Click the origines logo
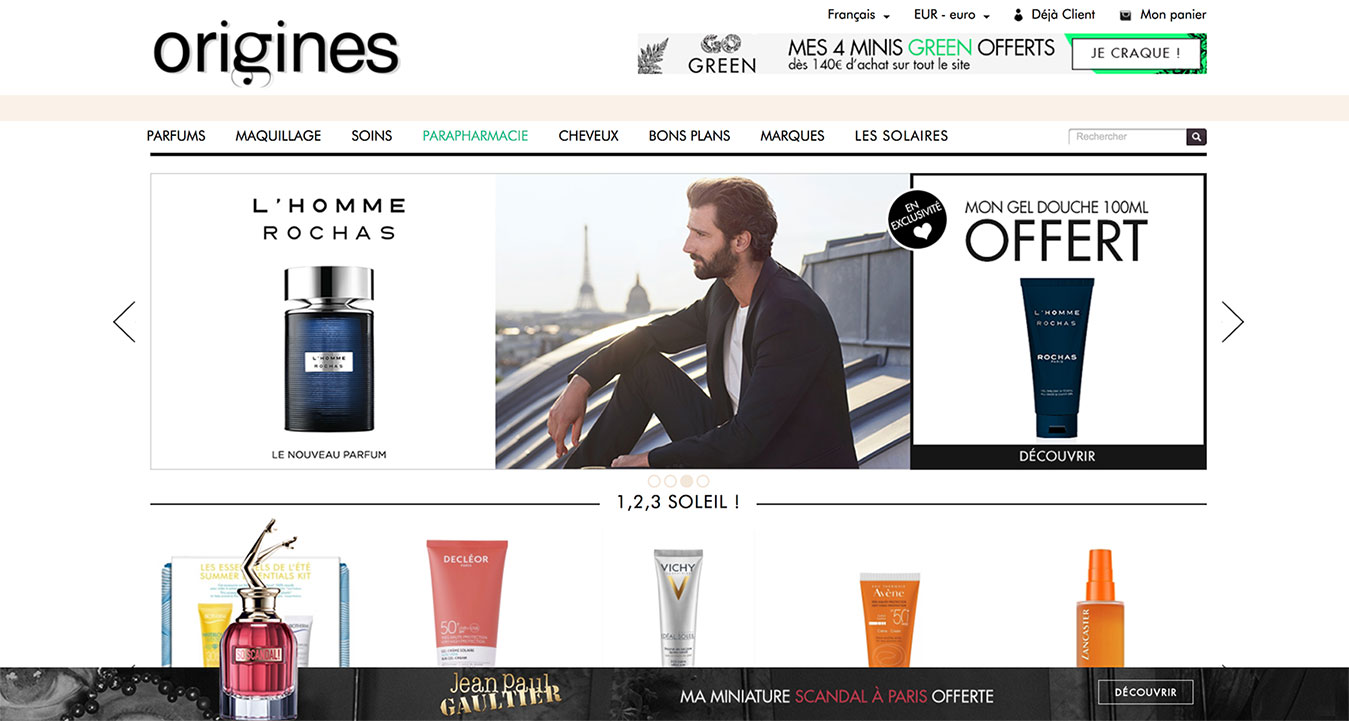This screenshot has width=1349, height=721. (276, 52)
